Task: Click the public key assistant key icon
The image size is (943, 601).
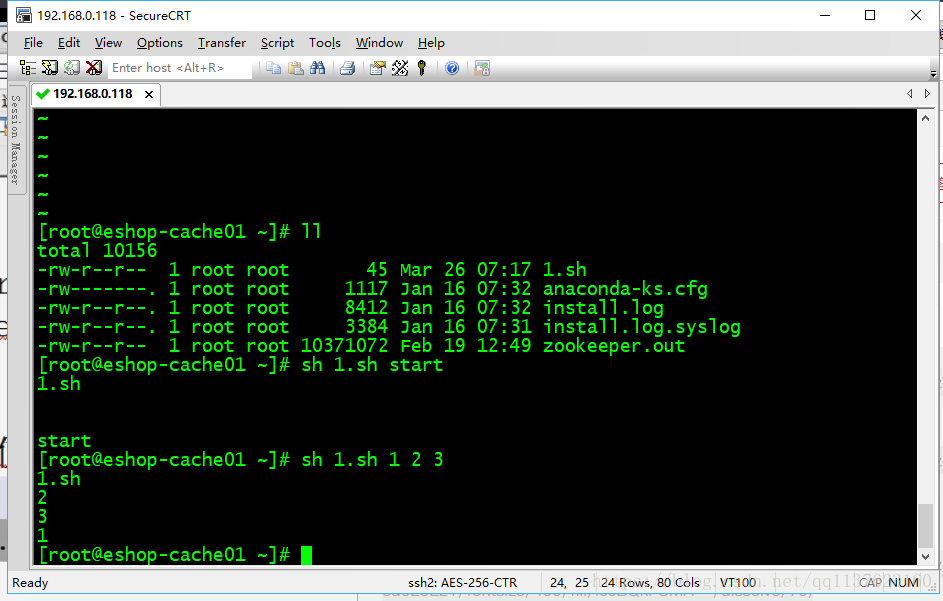Action: [422, 68]
